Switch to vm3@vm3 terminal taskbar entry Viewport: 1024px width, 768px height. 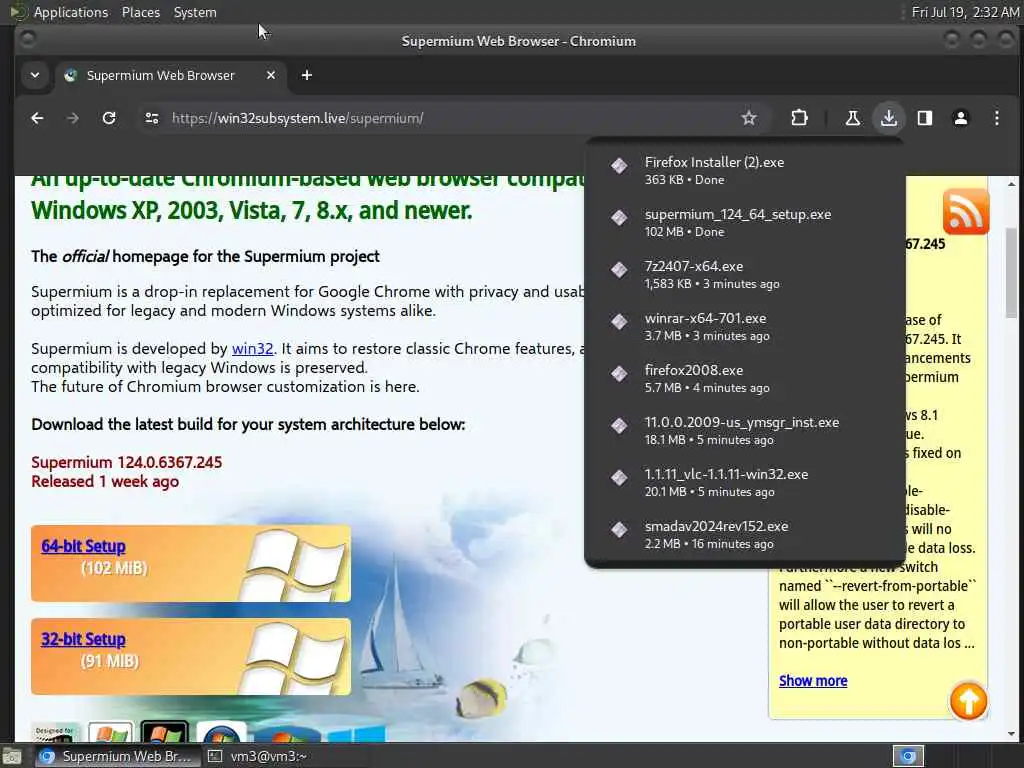(x=258, y=756)
